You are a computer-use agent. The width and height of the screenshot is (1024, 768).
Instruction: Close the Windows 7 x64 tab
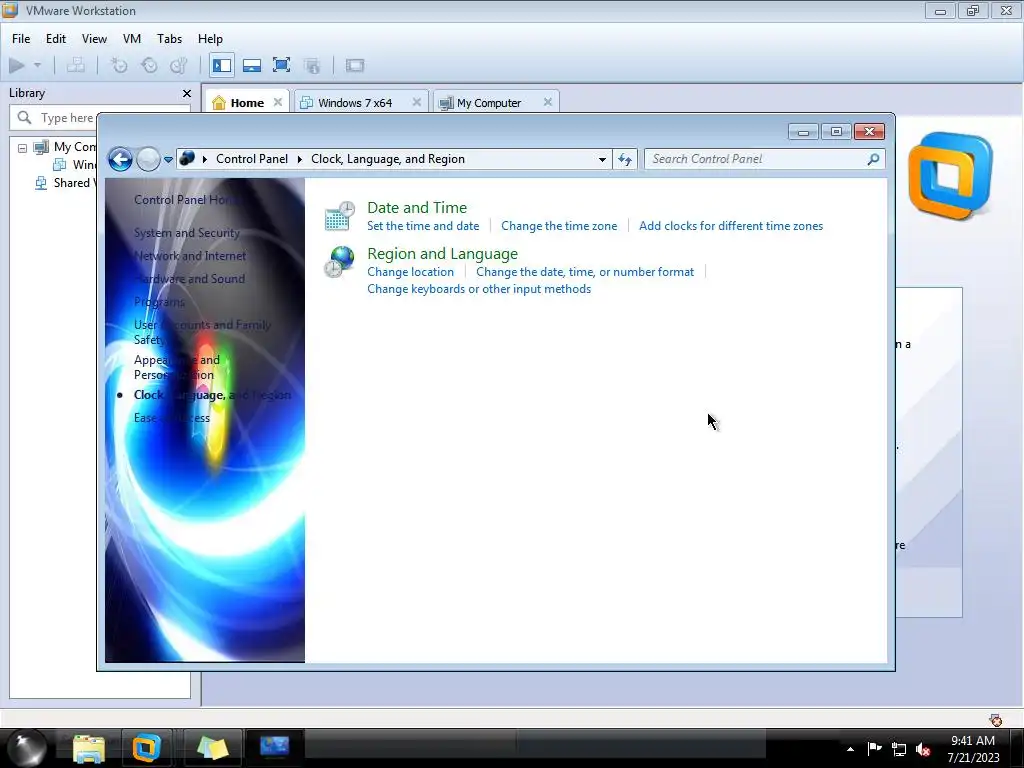417,102
